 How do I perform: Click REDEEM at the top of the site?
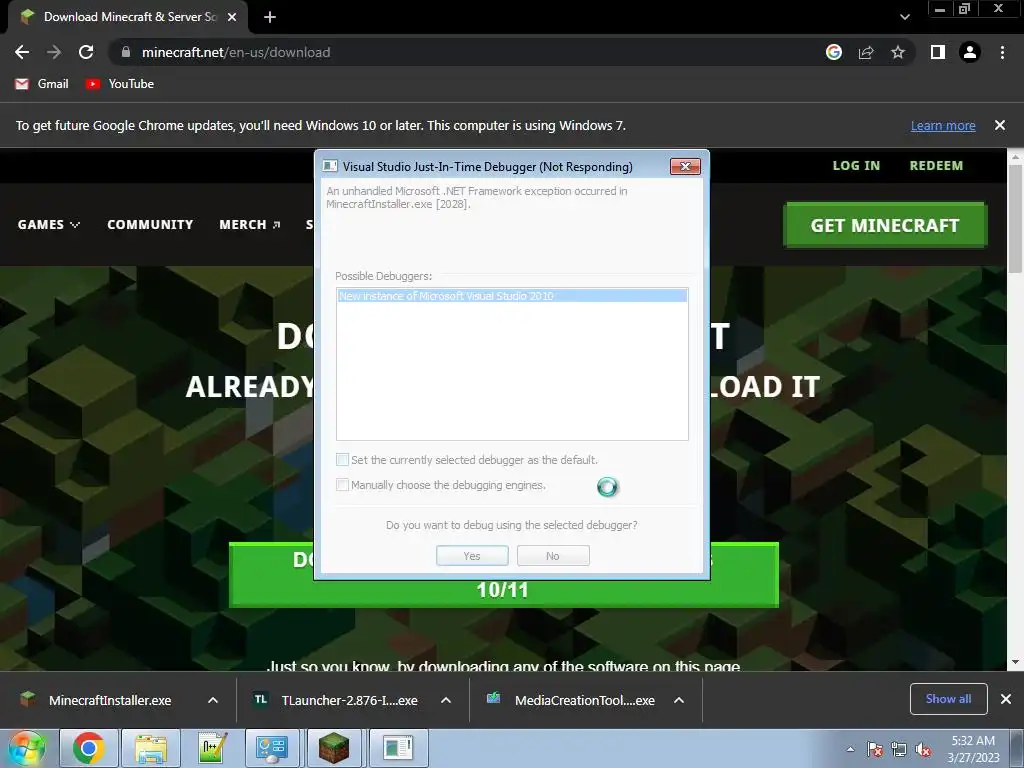coord(936,166)
